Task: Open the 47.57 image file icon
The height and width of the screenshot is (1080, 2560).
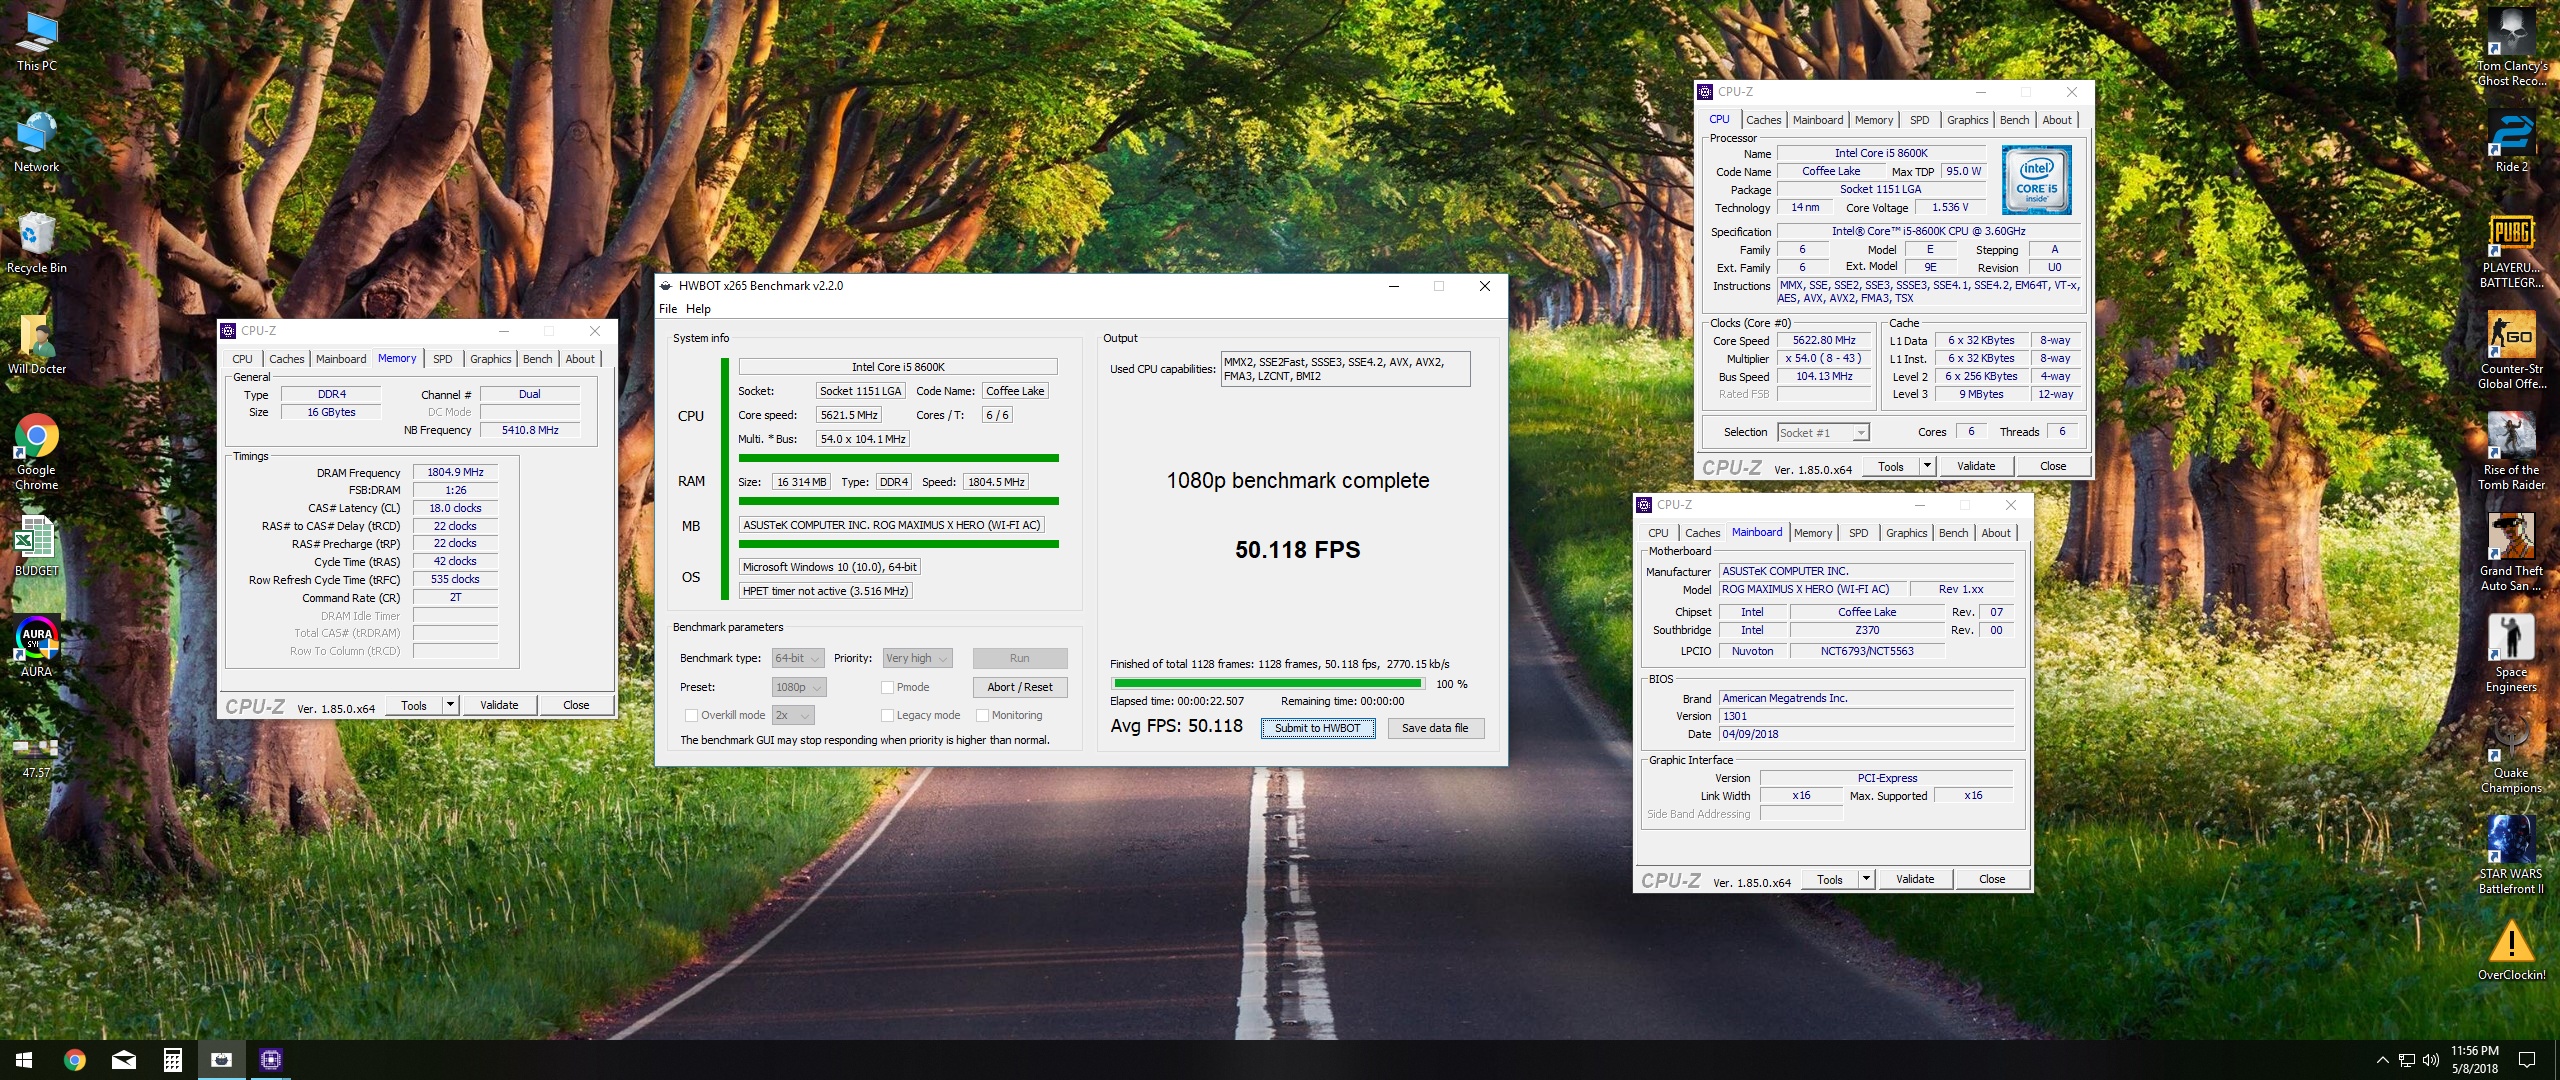Action: pos(37,757)
